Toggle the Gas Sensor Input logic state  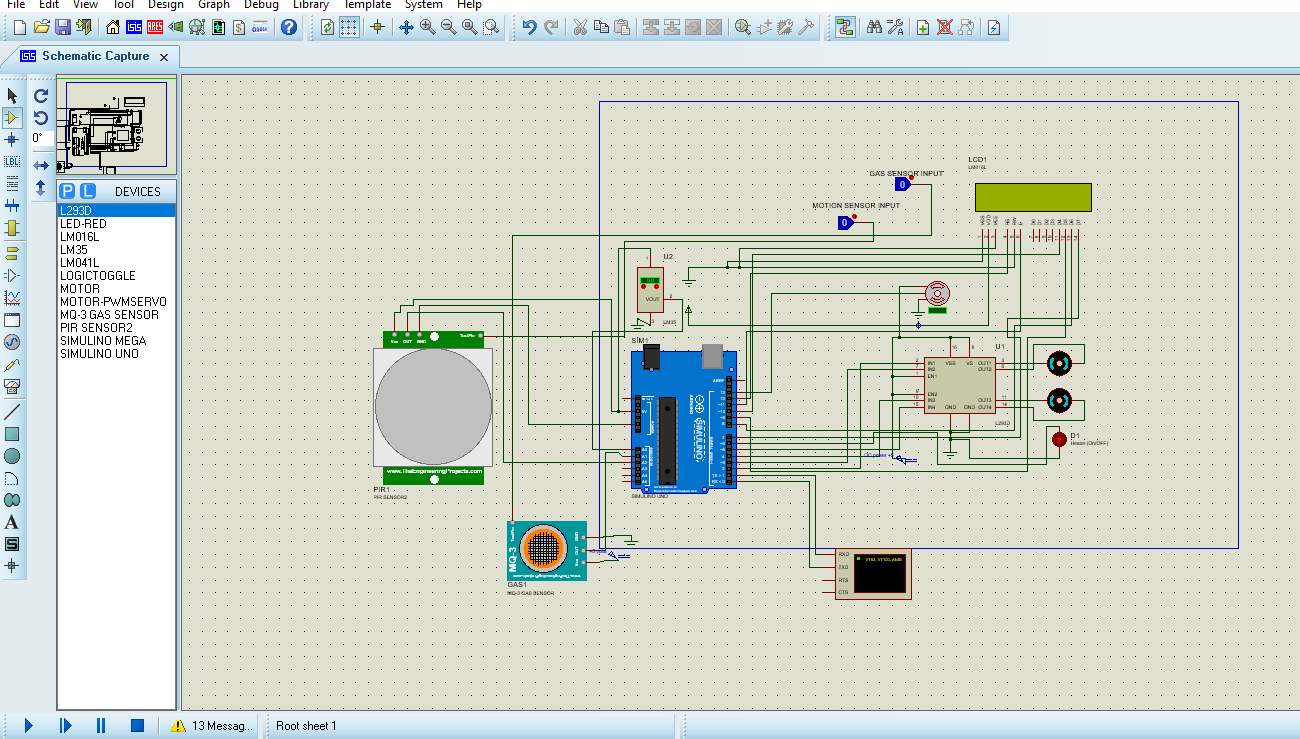[901, 184]
